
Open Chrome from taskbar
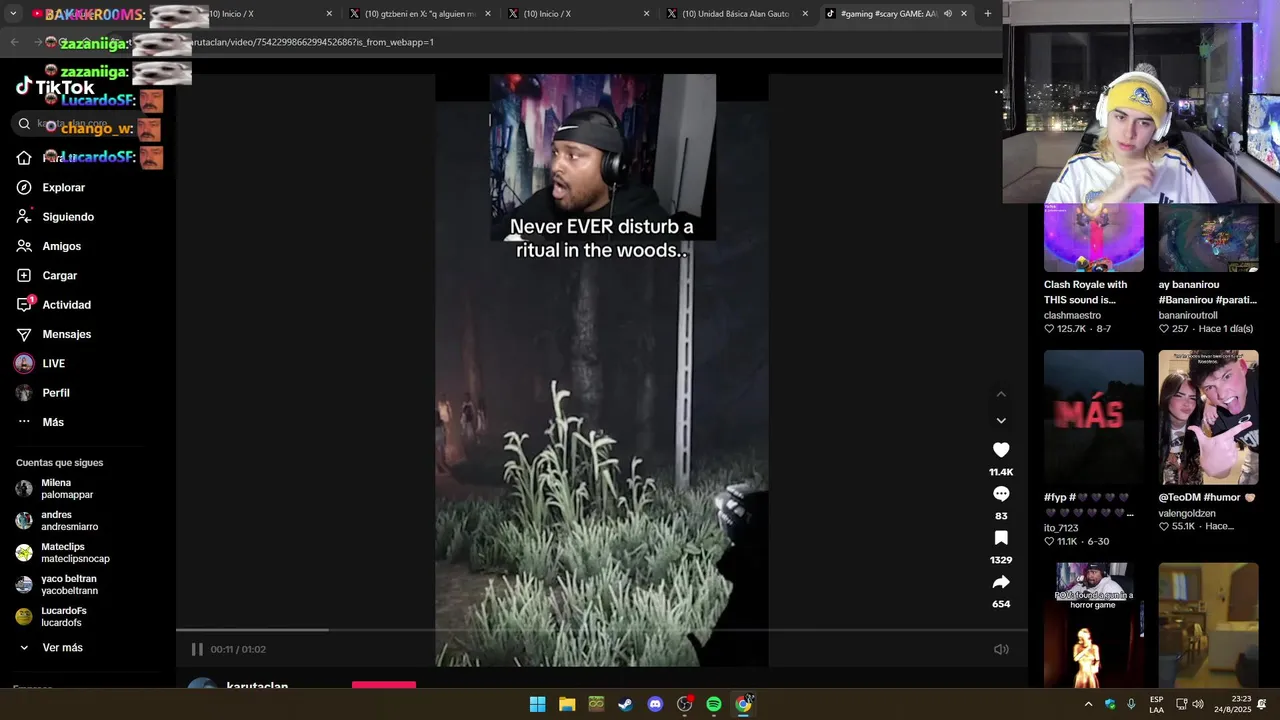click(743, 704)
